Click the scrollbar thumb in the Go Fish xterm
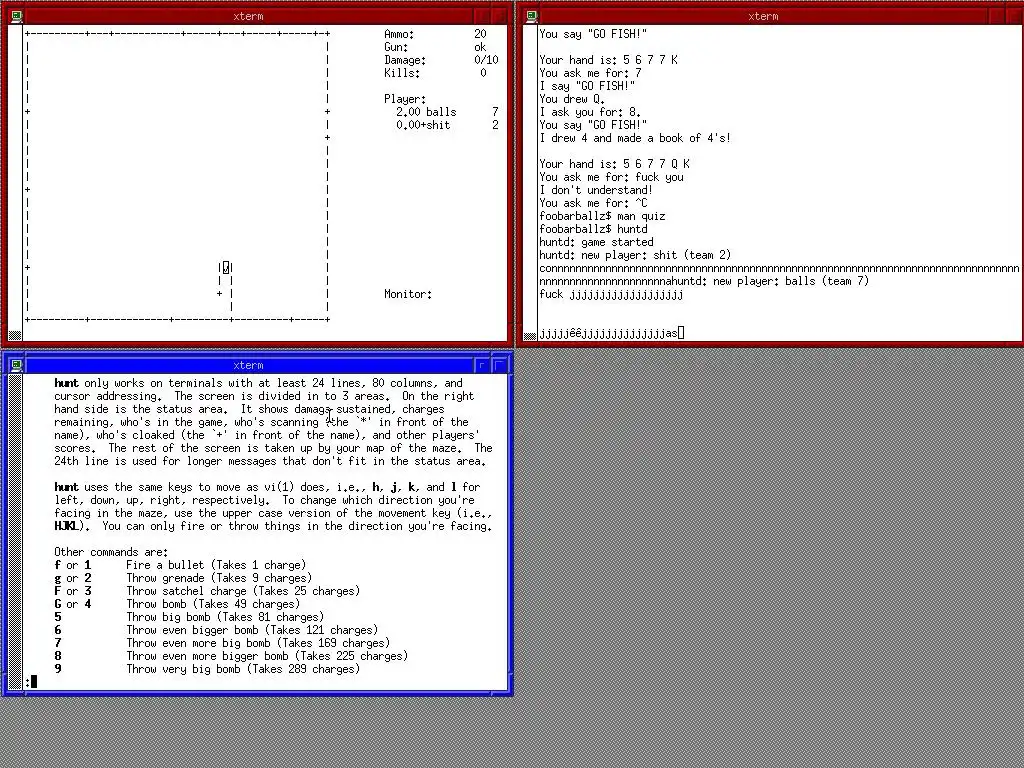 (x=530, y=336)
